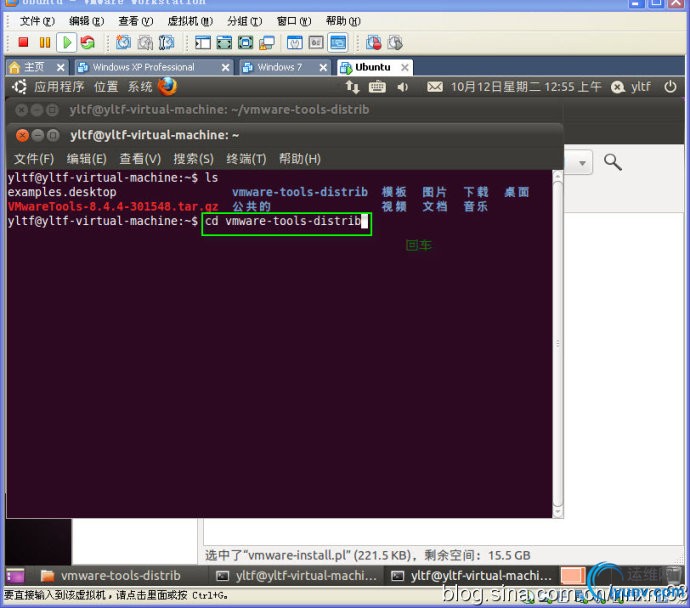Viewport: 690px width, 608px height.
Task: Open the 系统 system menu
Action: click(140, 87)
